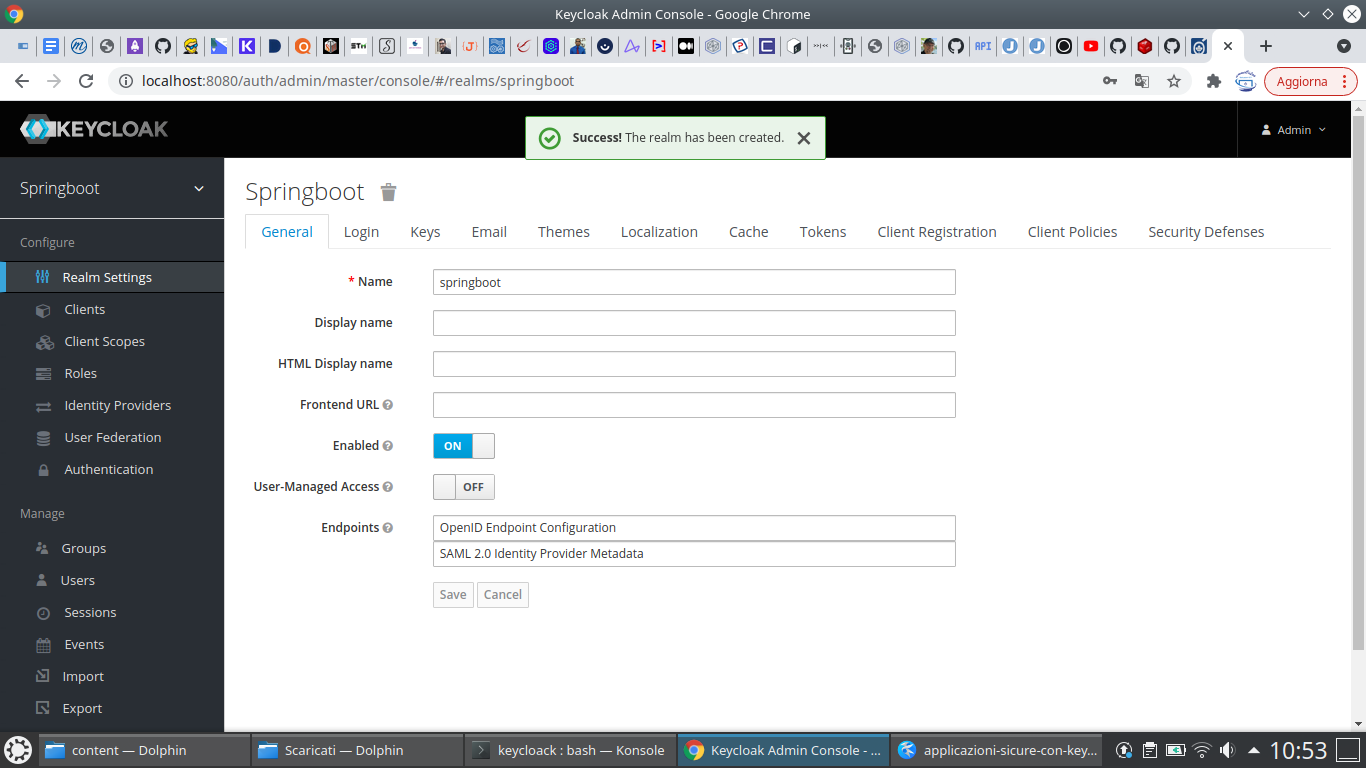
Task: Switch to the Konsole bash taskbar window
Action: 570,750
